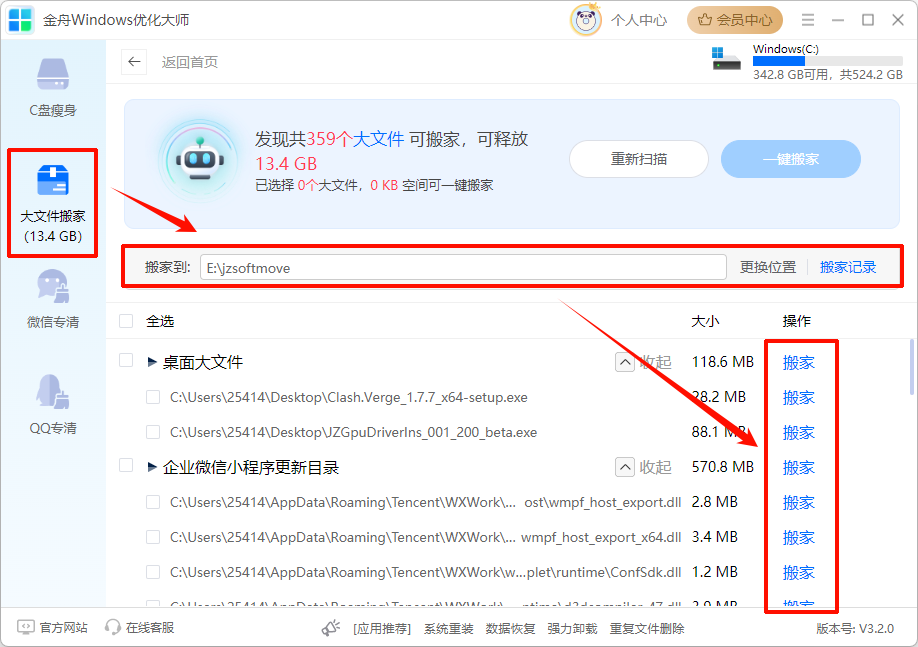Minimize the optimizer window
The width and height of the screenshot is (918, 647).
click(x=838, y=20)
